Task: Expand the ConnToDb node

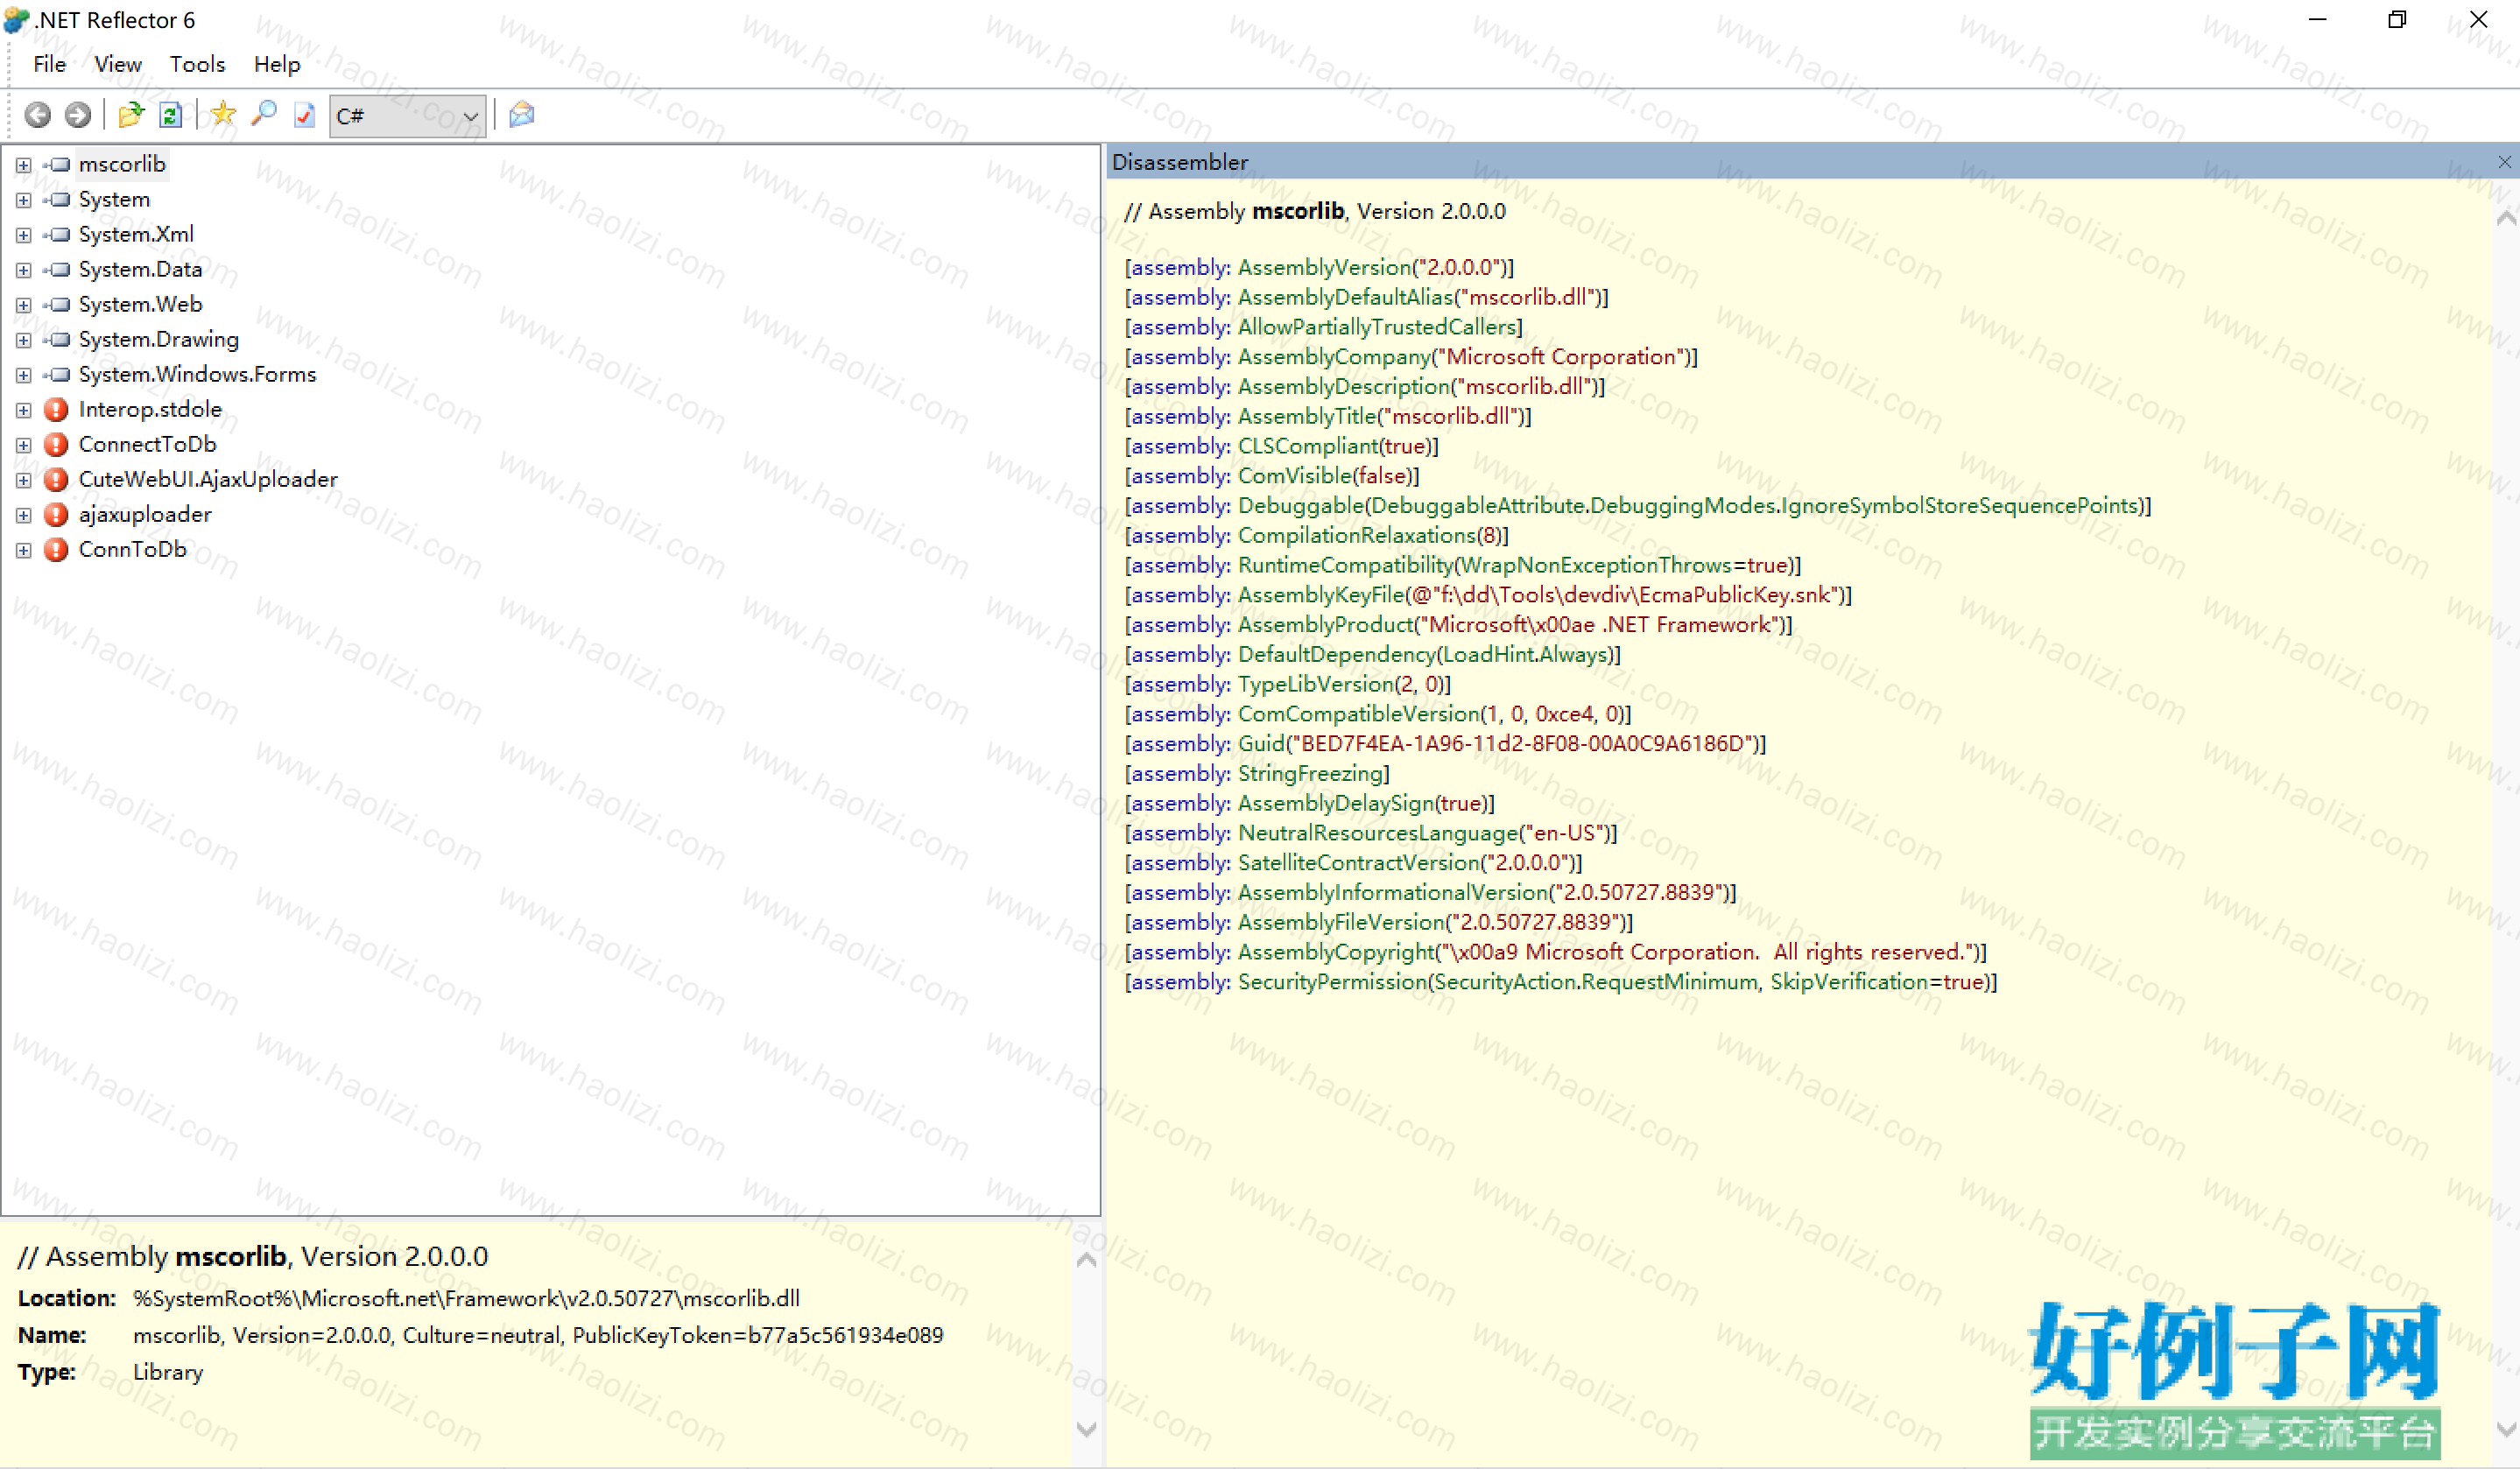Action: click(23, 550)
